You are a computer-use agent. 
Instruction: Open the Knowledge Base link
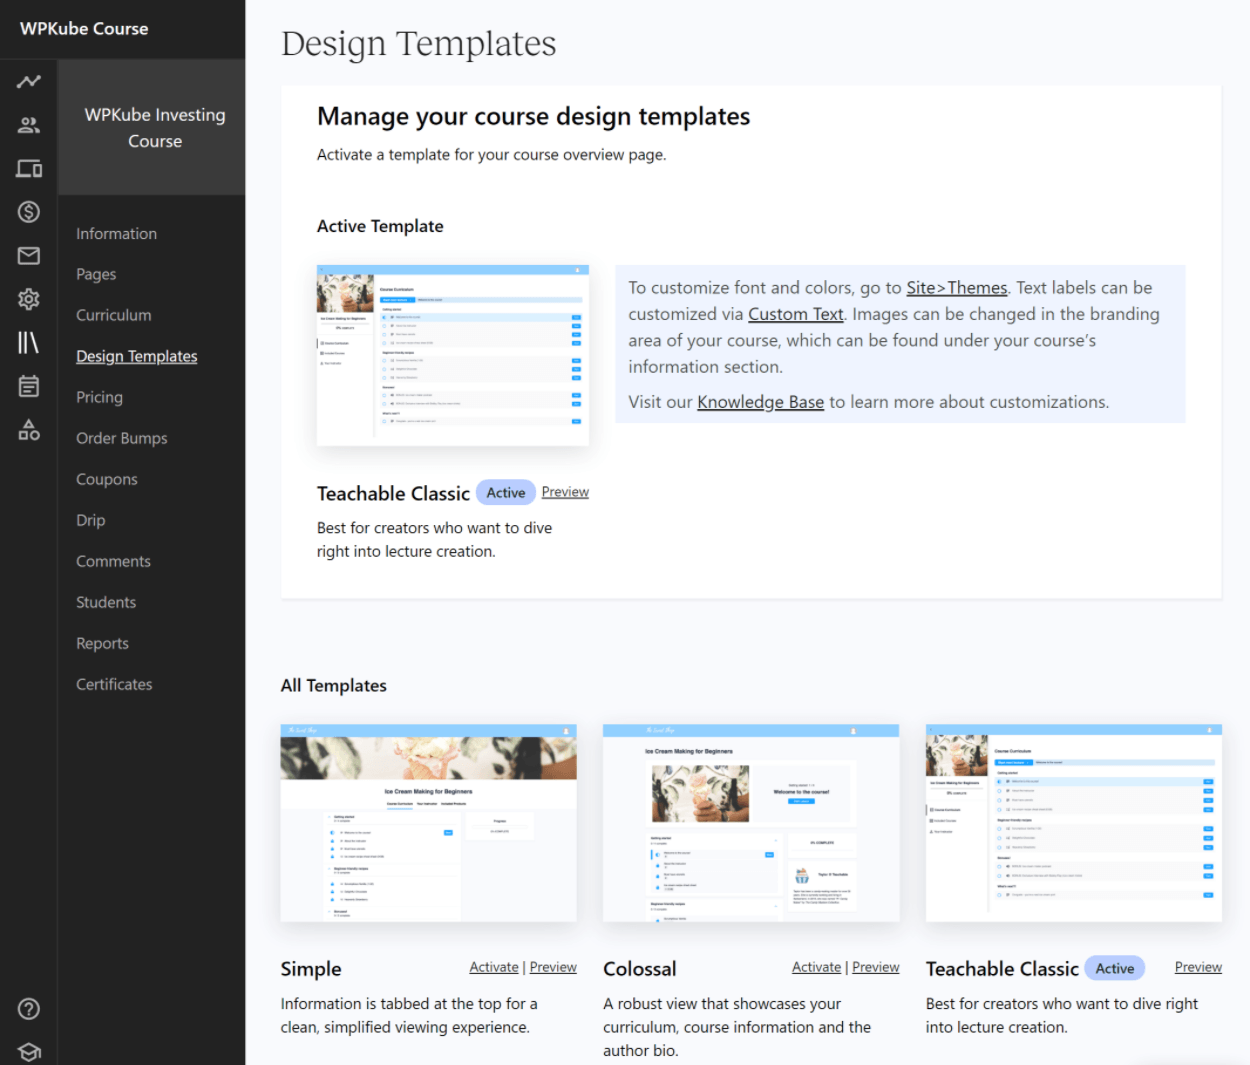point(760,402)
